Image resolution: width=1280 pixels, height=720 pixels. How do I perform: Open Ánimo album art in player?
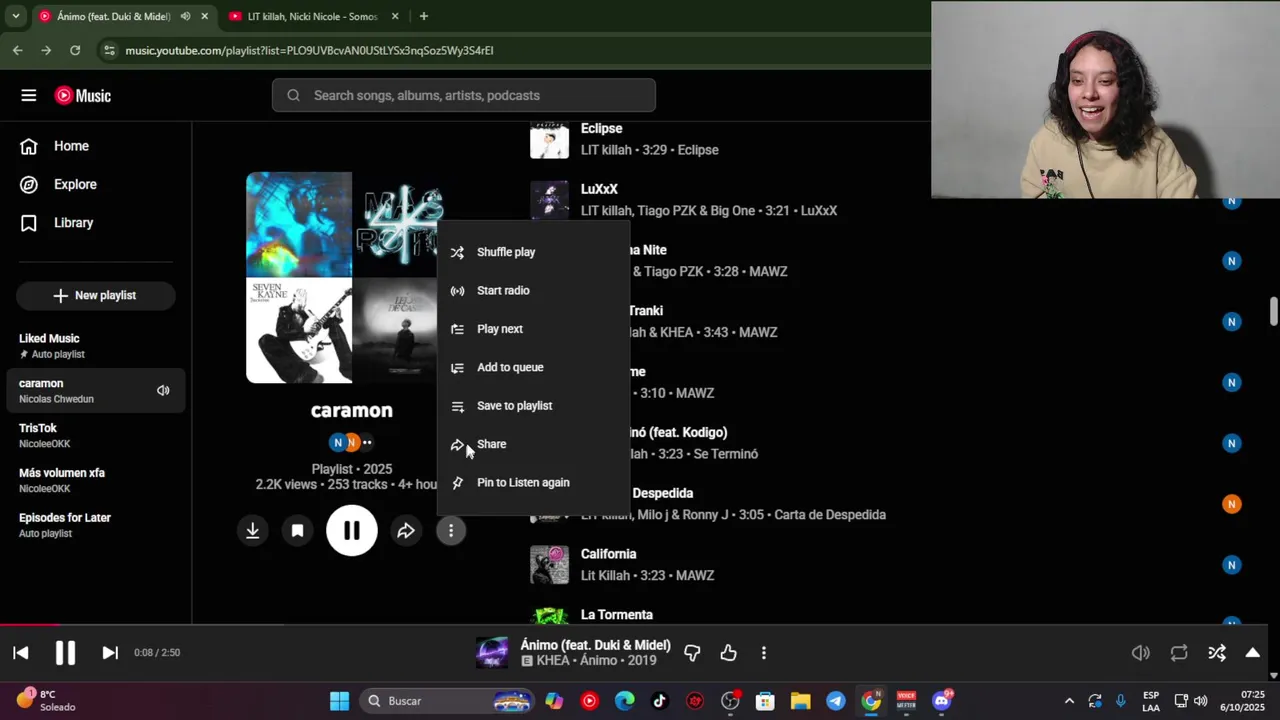(x=492, y=653)
